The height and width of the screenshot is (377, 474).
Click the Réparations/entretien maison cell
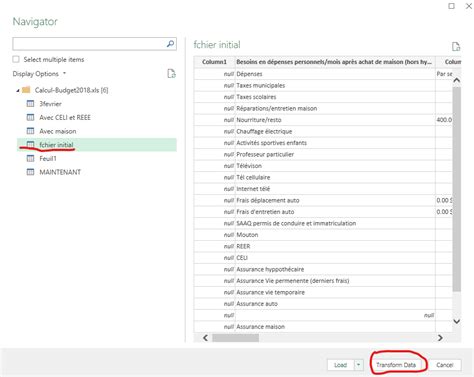coord(335,108)
